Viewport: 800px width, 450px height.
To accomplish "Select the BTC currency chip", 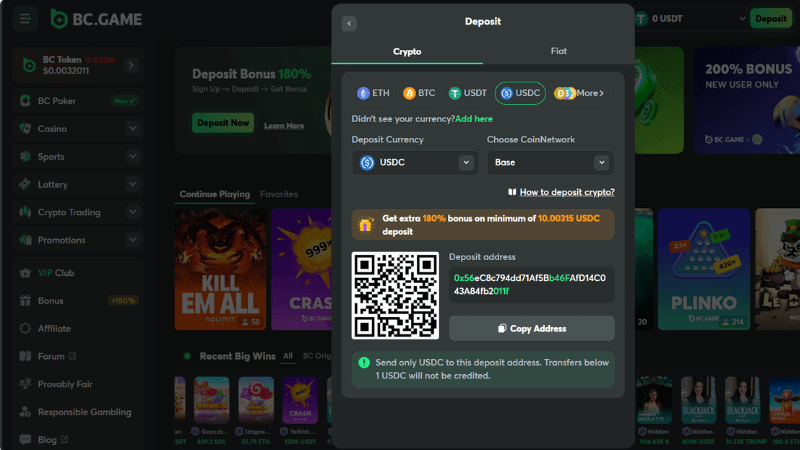I will point(419,93).
